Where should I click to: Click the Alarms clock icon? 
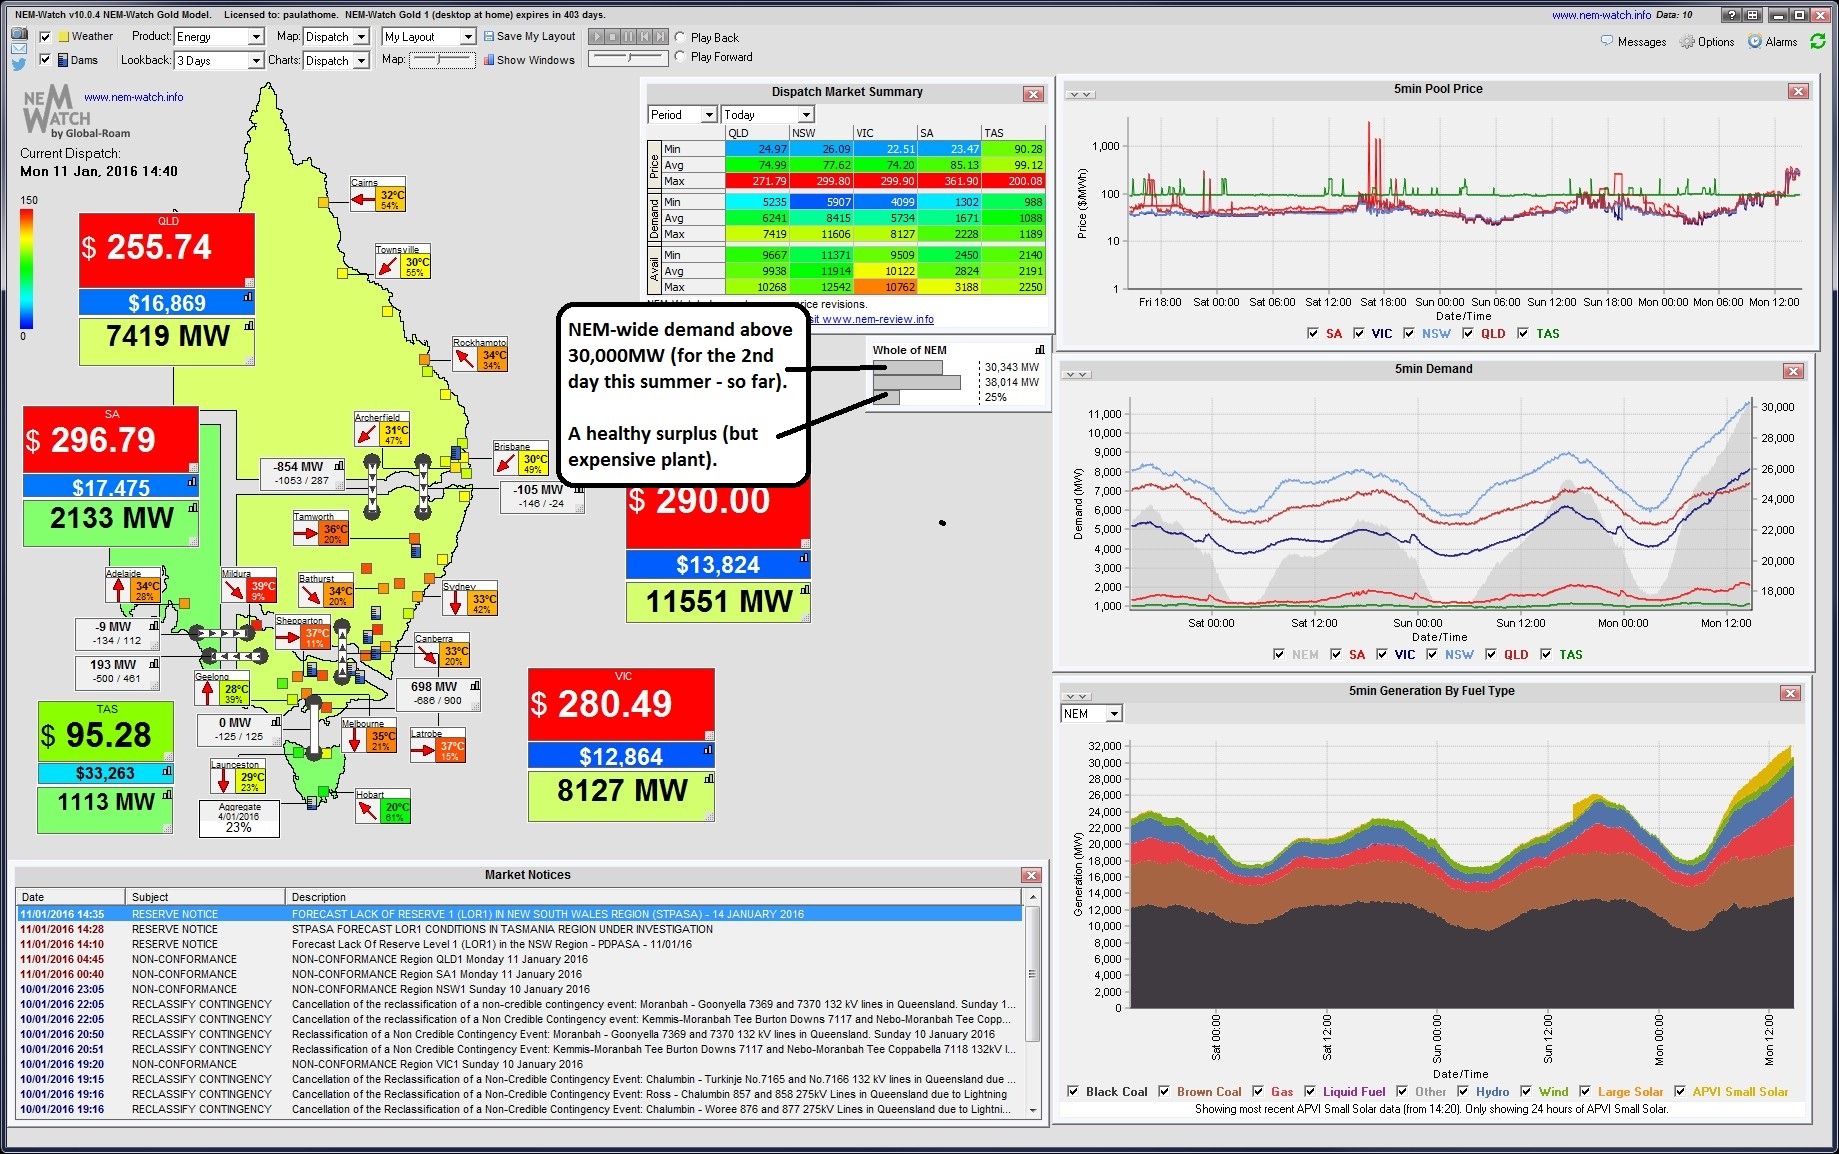click(x=1755, y=41)
